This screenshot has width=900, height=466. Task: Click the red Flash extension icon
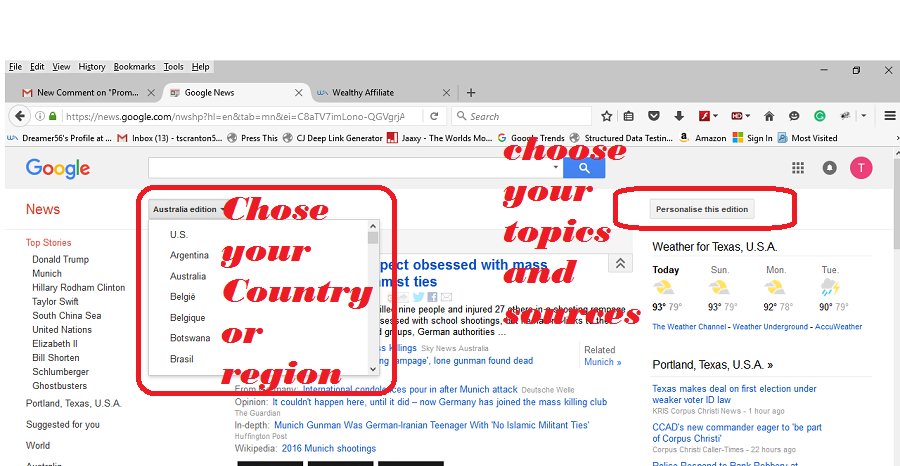point(704,116)
